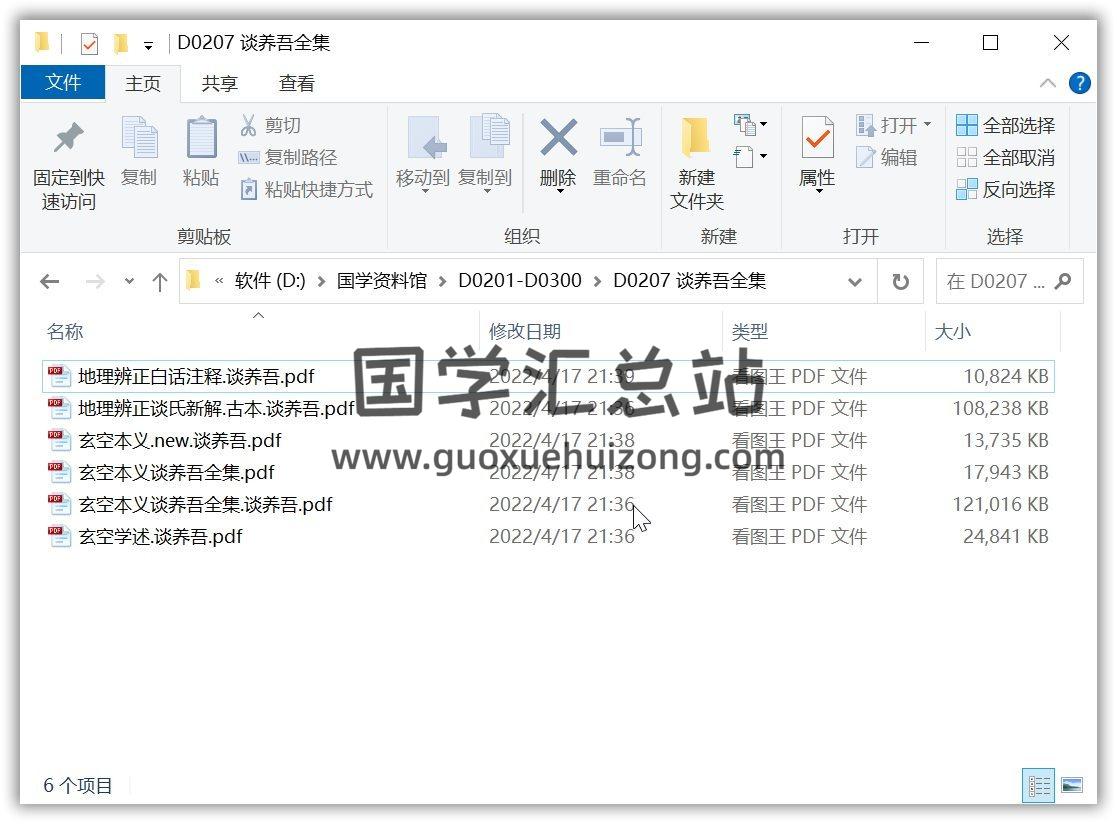Image resolution: width=1117 pixels, height=824 pixels.
Task: Click Select All (全部选择)
Action: pyautogui.click(x=1005, y=125)
